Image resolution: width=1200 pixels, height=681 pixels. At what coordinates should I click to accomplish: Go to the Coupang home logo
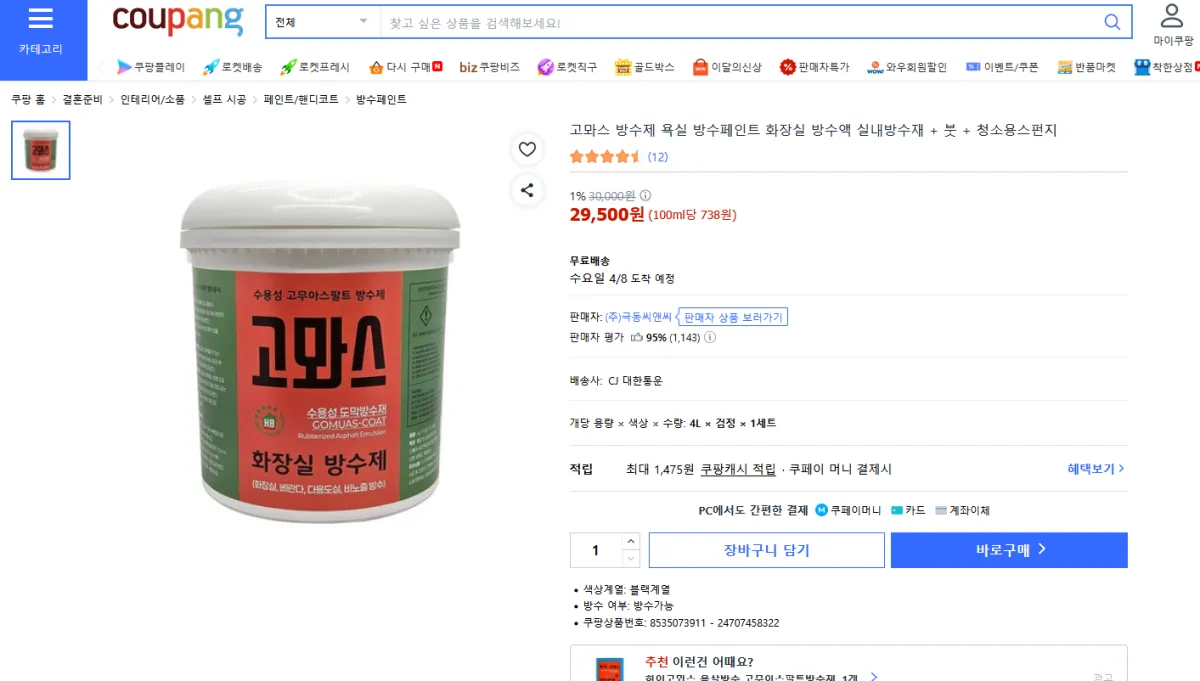[178, 20]
